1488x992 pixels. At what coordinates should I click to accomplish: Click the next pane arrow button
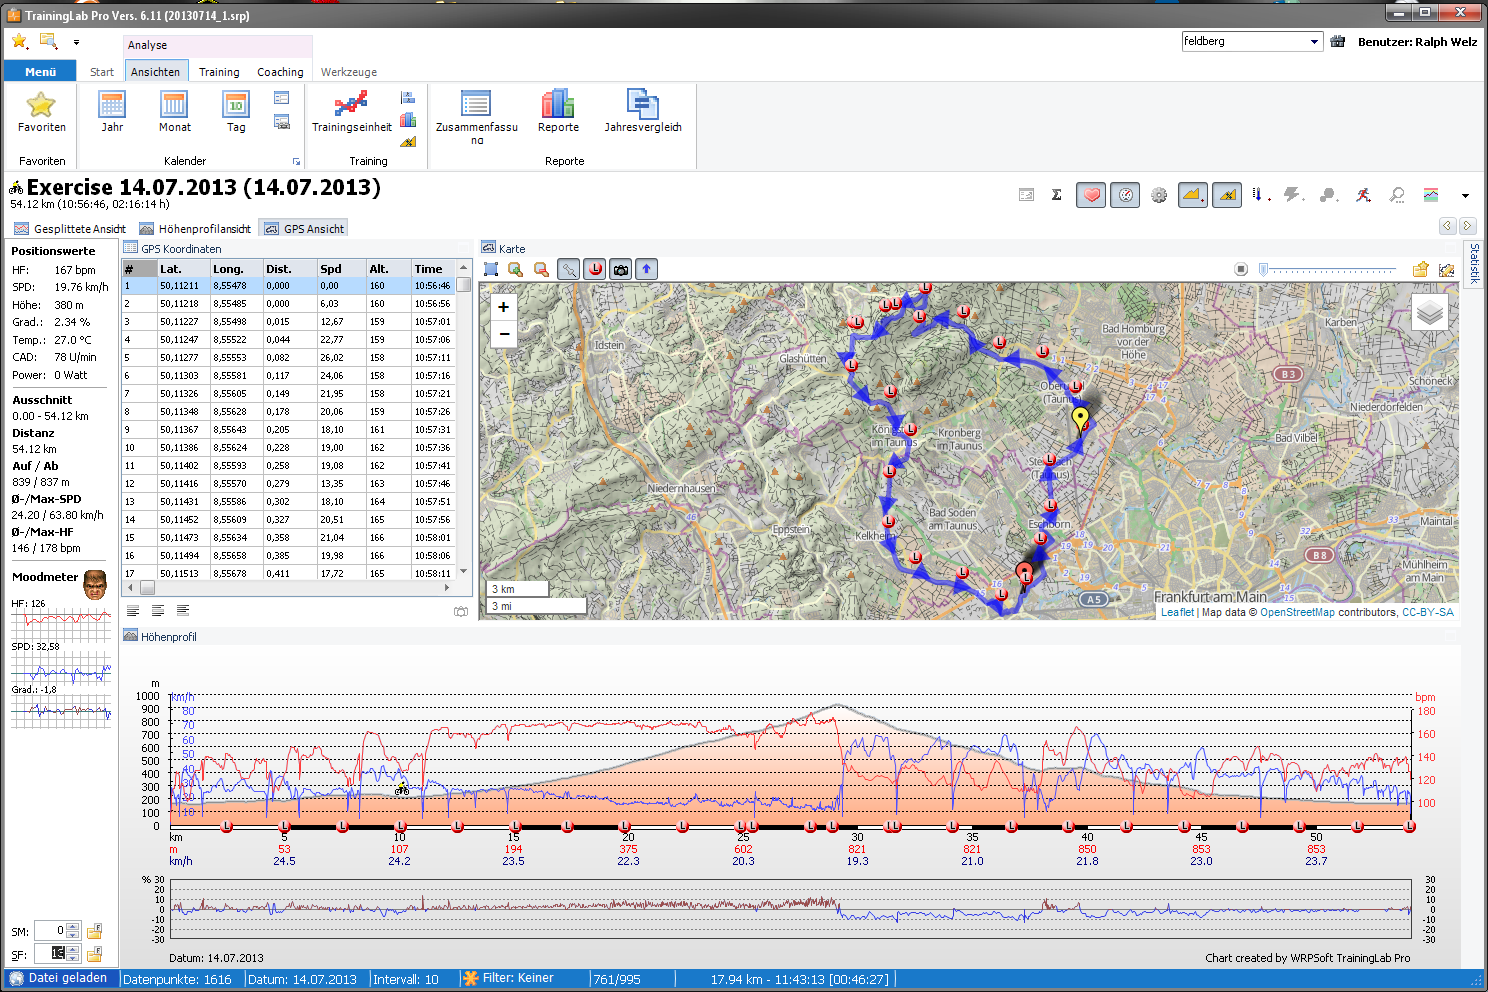1467,226
